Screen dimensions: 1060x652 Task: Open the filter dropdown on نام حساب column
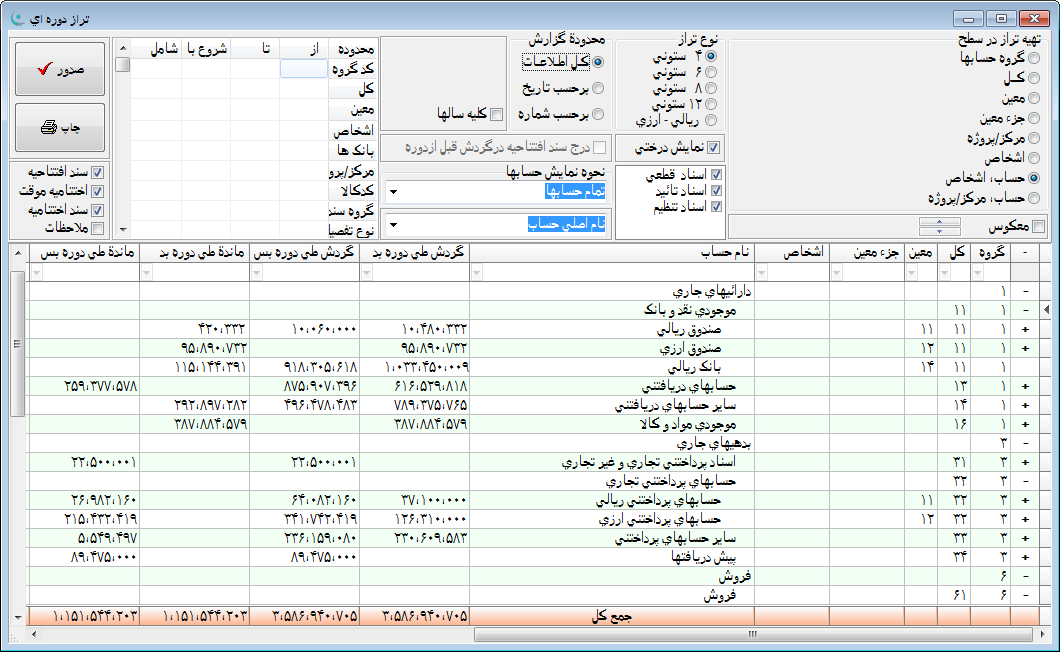click(x=477, y=272)
